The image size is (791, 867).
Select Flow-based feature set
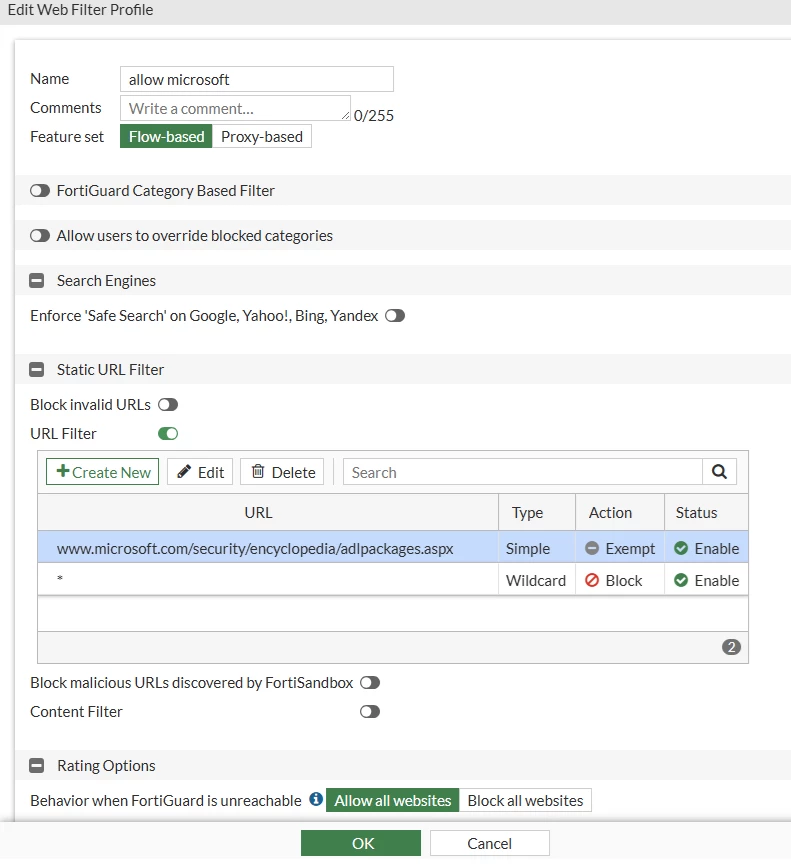tap(166, 137)
